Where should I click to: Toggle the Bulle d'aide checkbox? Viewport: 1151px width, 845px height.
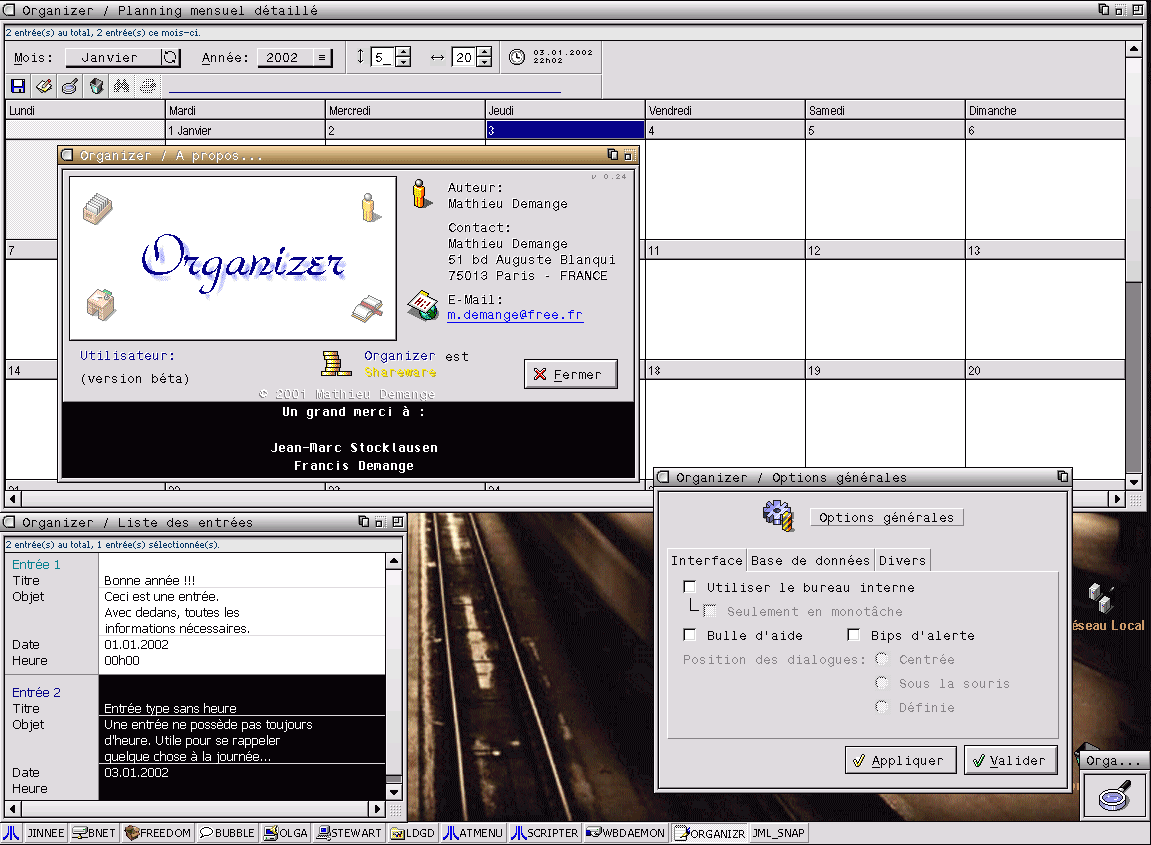(x=689, y=635)
